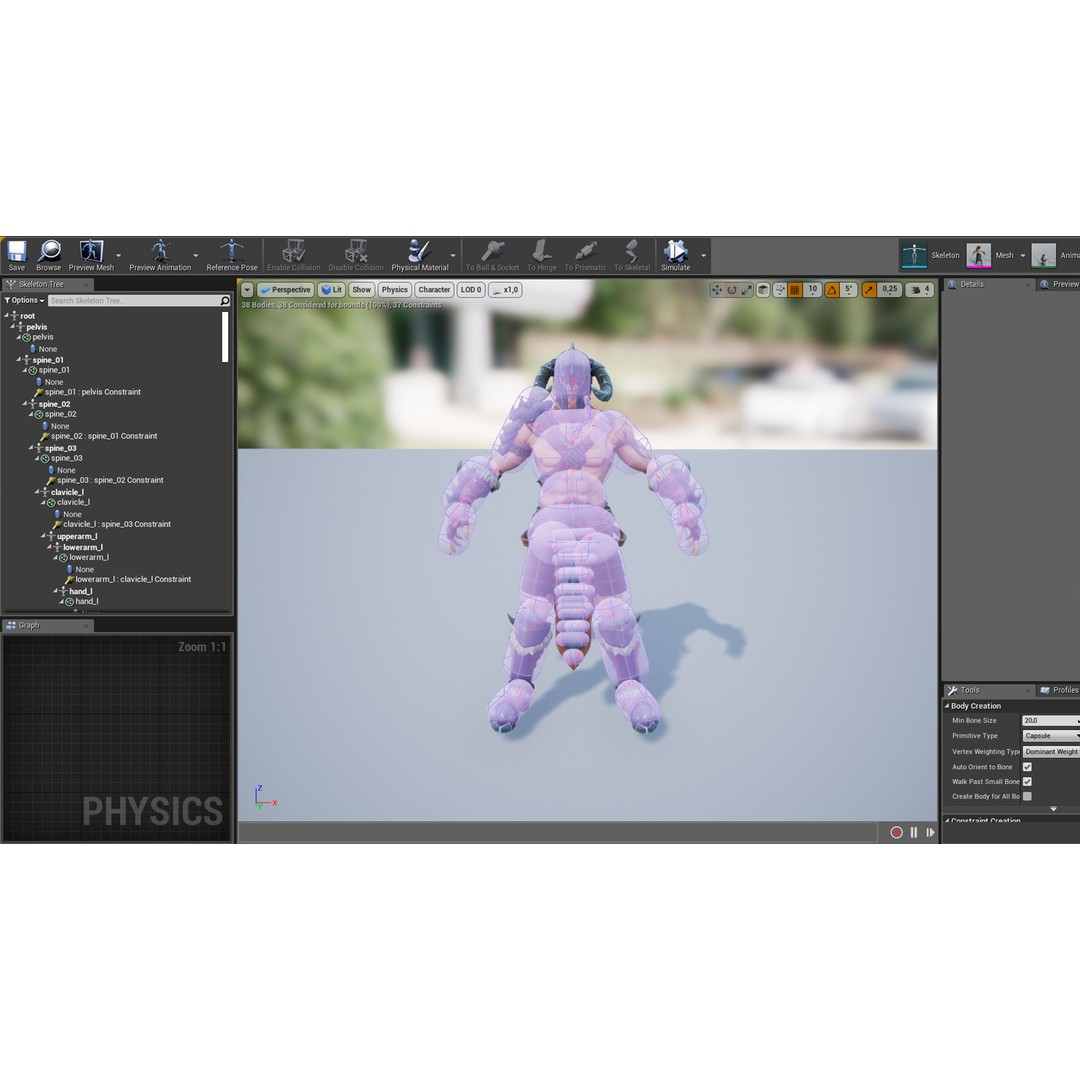Click Browse to find asset

click(x=48, y=256)
